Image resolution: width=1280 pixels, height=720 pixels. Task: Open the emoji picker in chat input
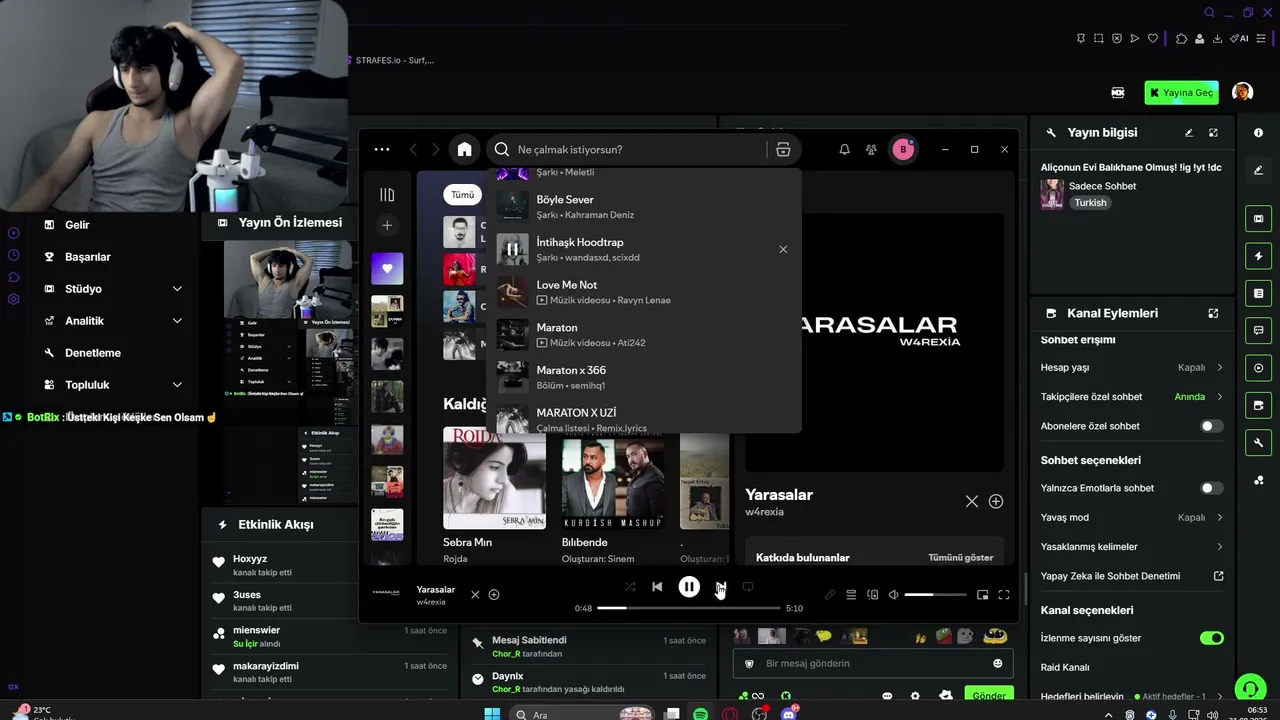(x=997, y=663)
